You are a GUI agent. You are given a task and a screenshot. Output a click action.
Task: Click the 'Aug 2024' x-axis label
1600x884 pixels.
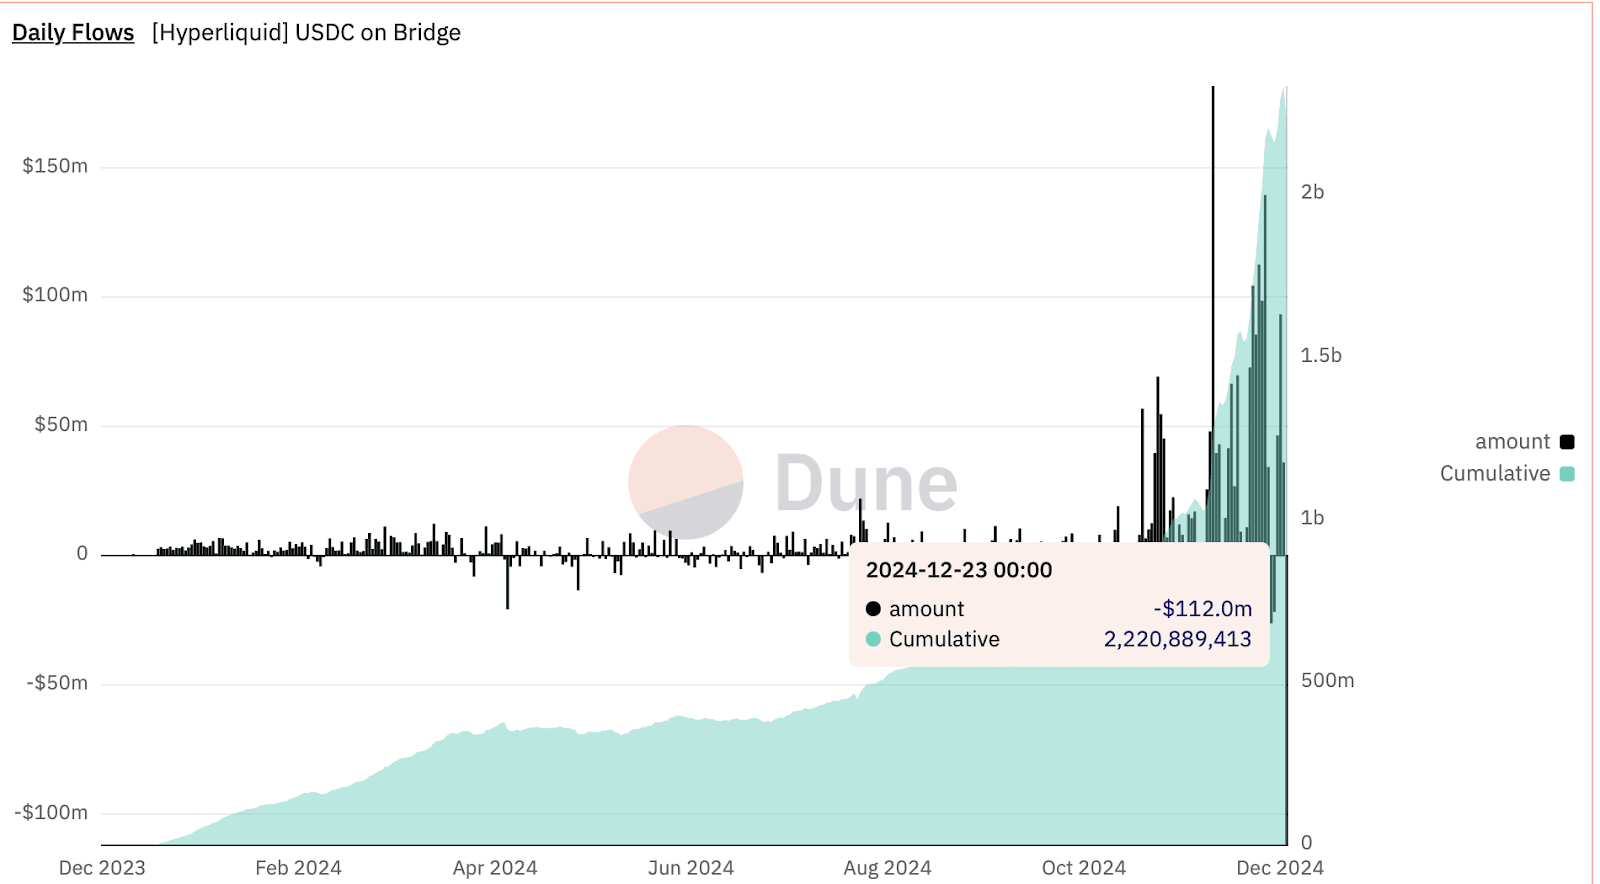(887, 868)
